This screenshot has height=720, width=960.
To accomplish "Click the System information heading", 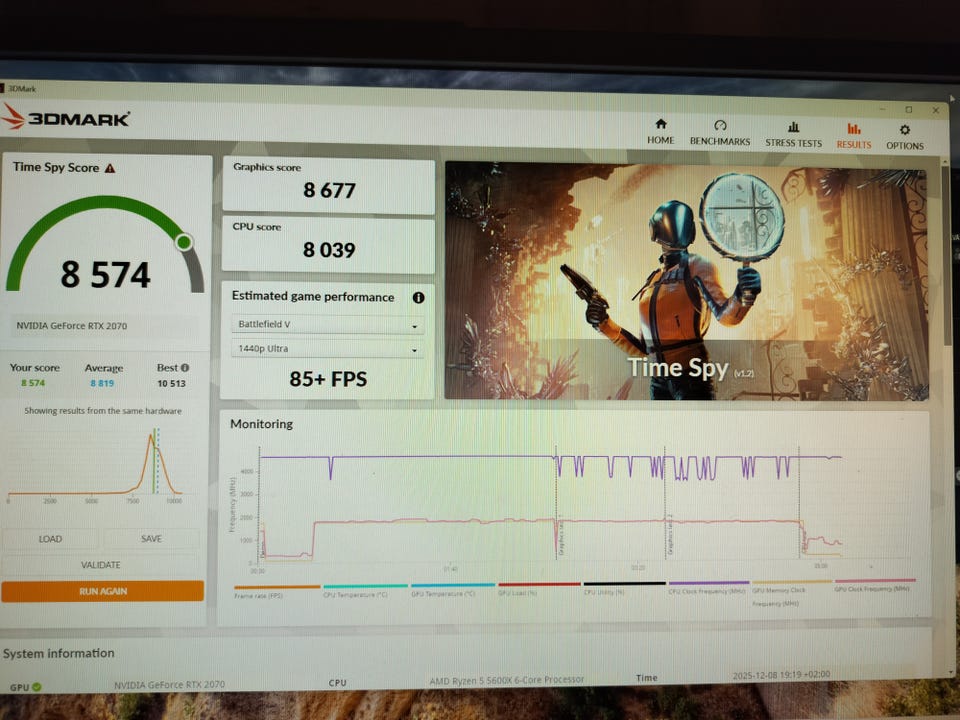I will 59,653.
